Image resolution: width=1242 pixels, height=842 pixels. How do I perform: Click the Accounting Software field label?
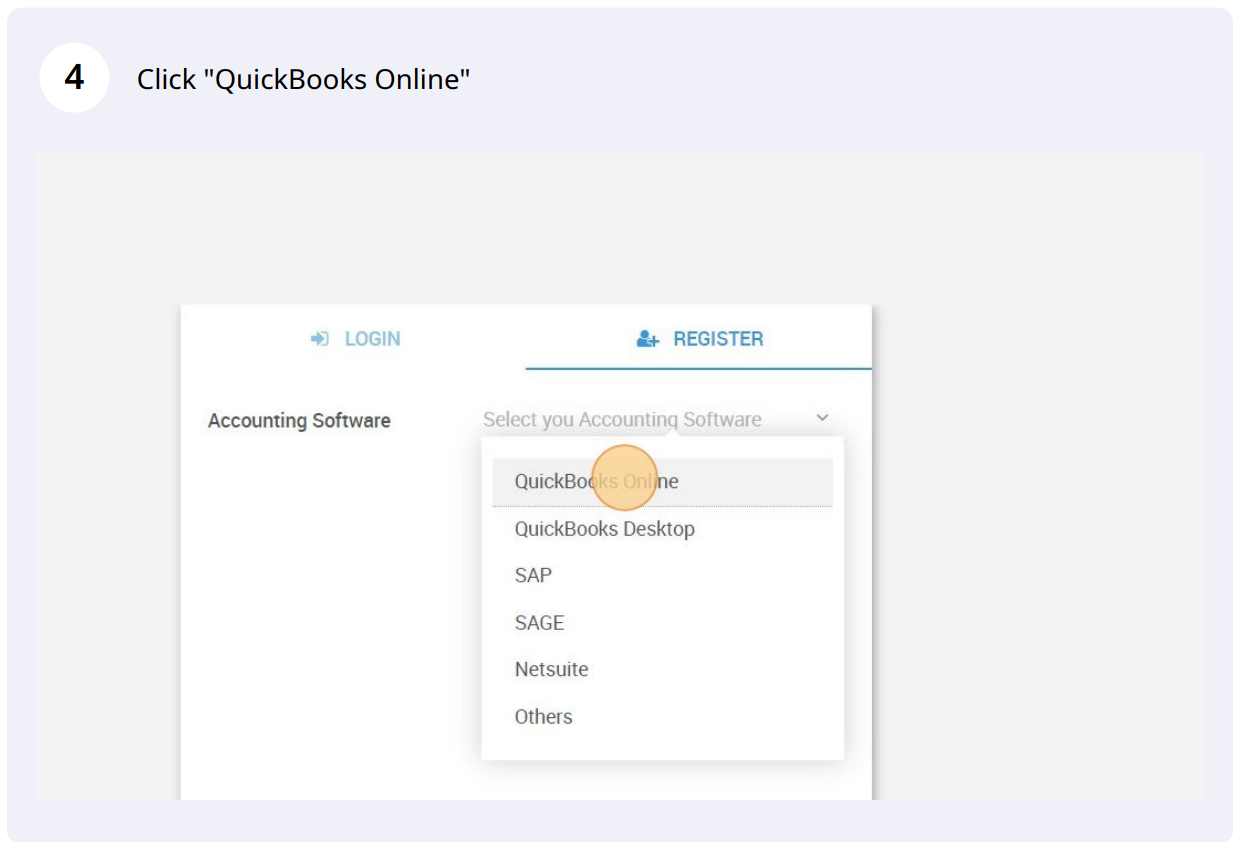click(x=299, y=421)
